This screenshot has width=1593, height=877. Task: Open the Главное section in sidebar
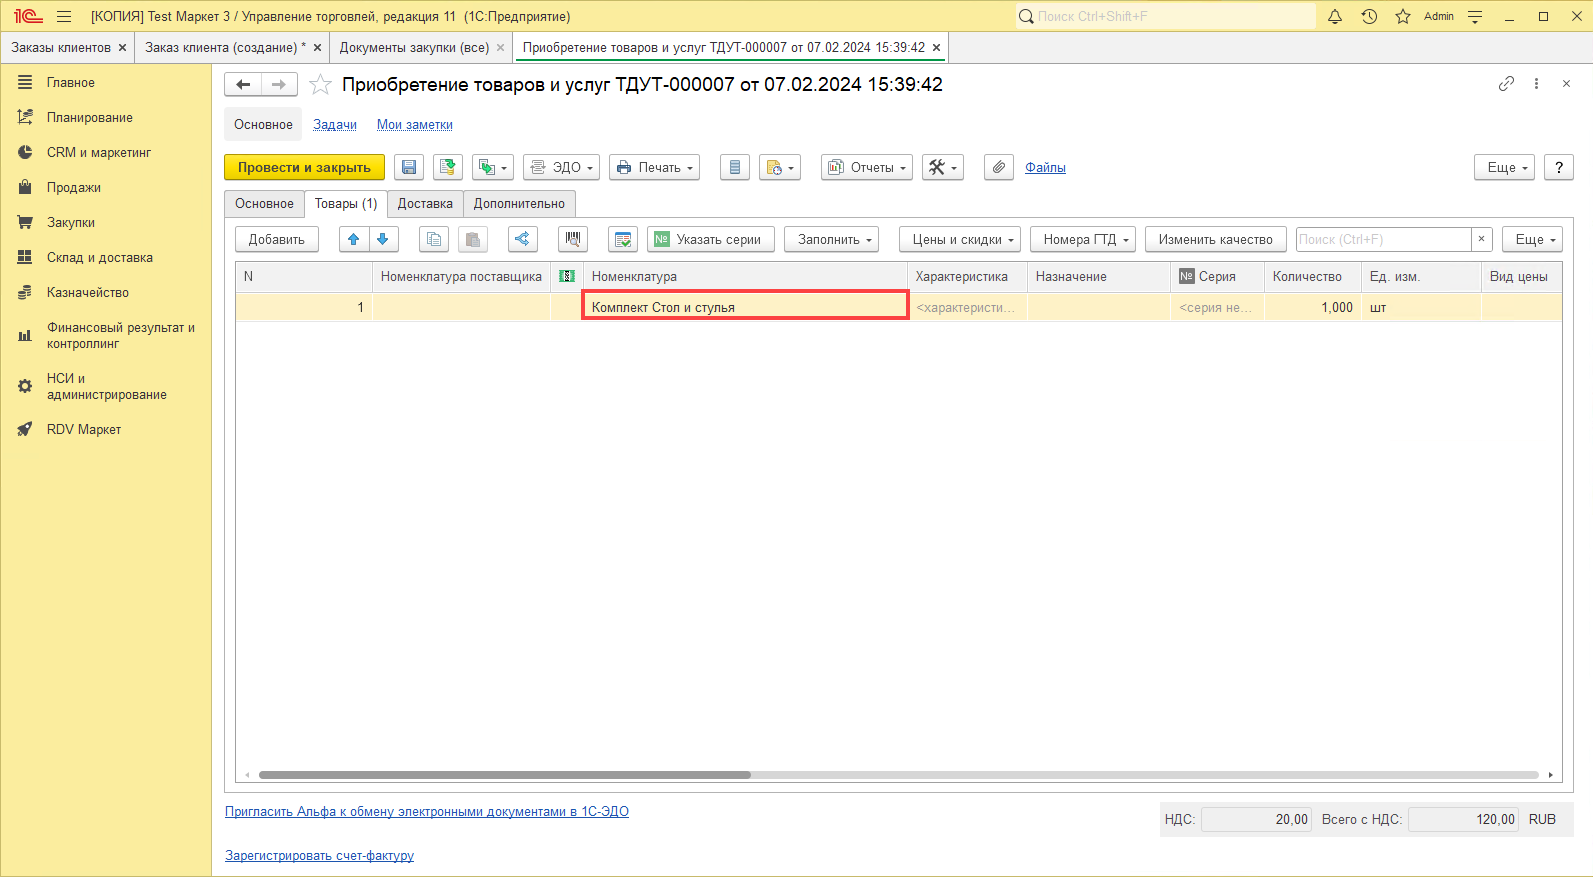click(106, 83)
